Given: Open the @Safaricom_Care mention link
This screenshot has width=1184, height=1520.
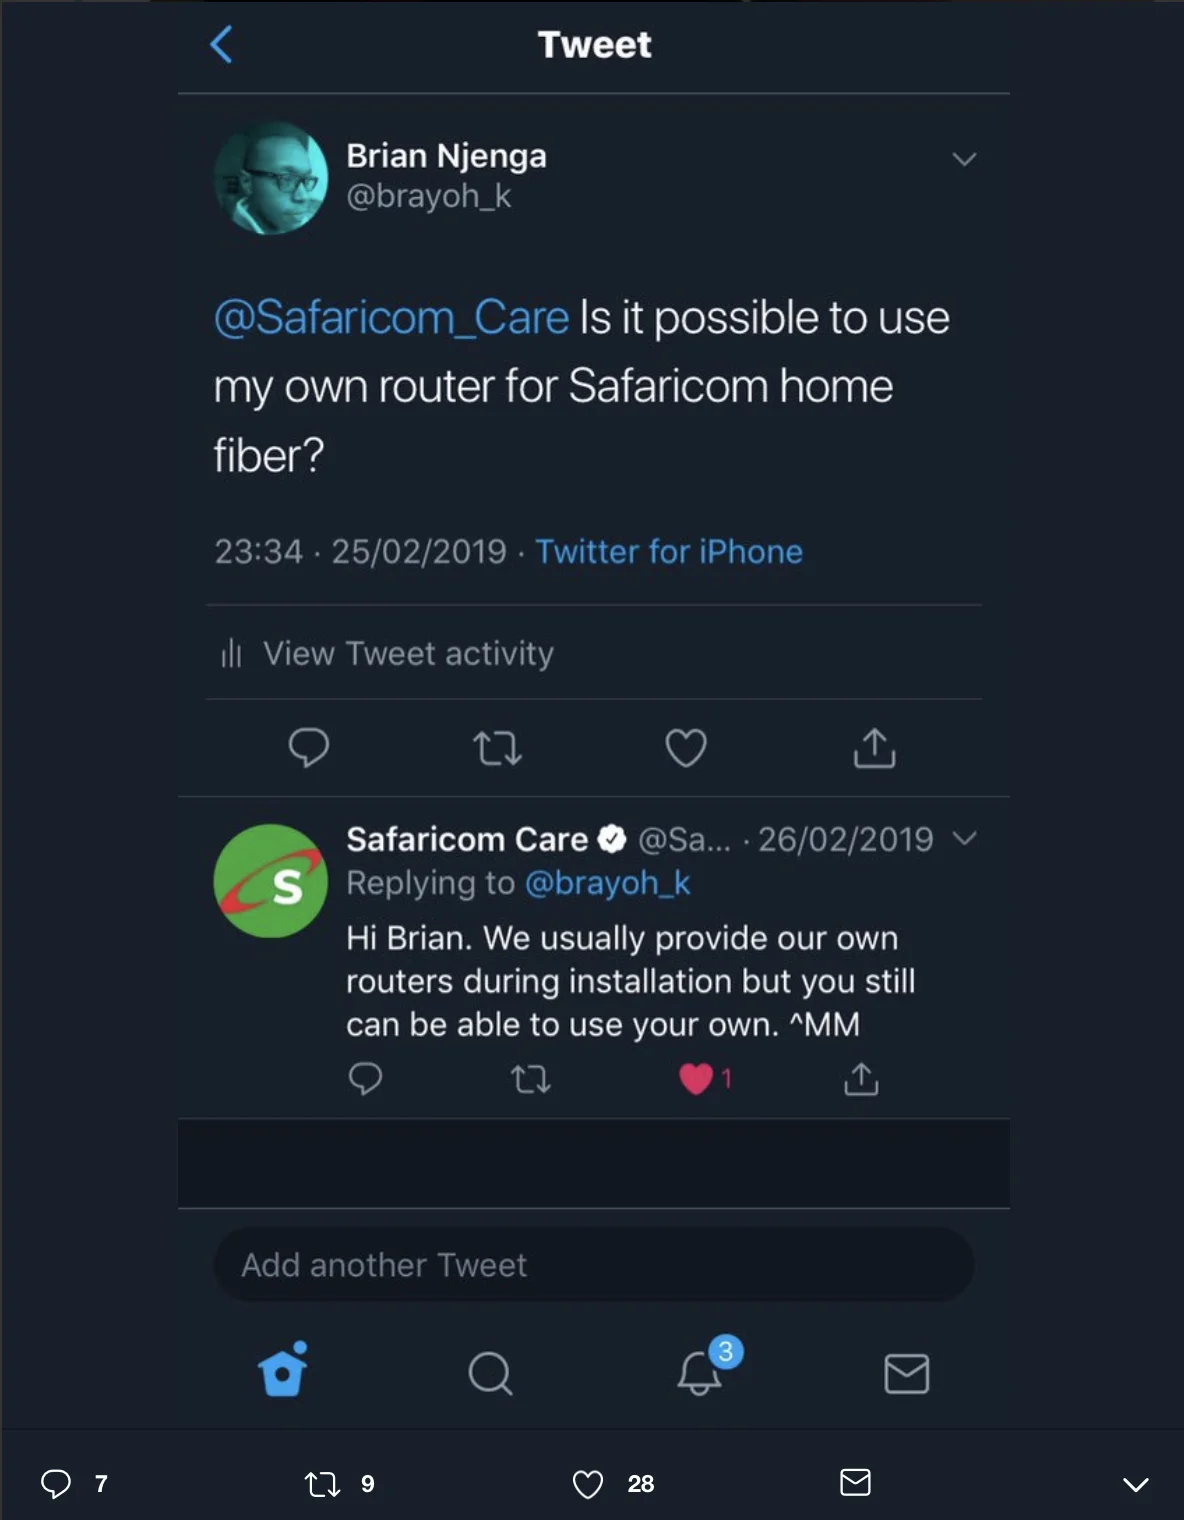Looking at the screenshot, I should pyautogui.click(x=391, y=318).
